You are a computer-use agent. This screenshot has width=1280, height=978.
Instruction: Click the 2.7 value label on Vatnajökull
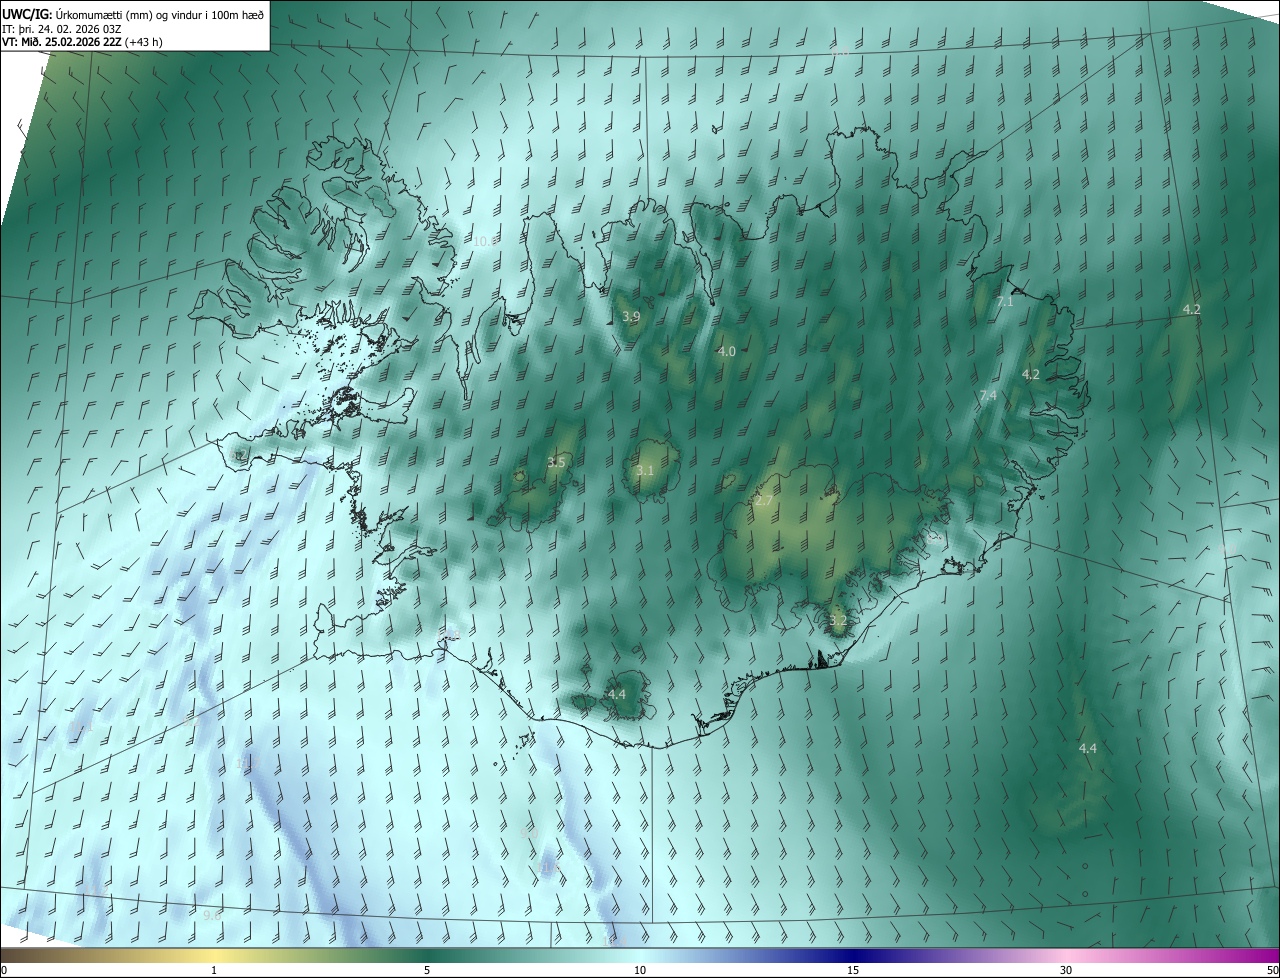click(x=764, y=500)
